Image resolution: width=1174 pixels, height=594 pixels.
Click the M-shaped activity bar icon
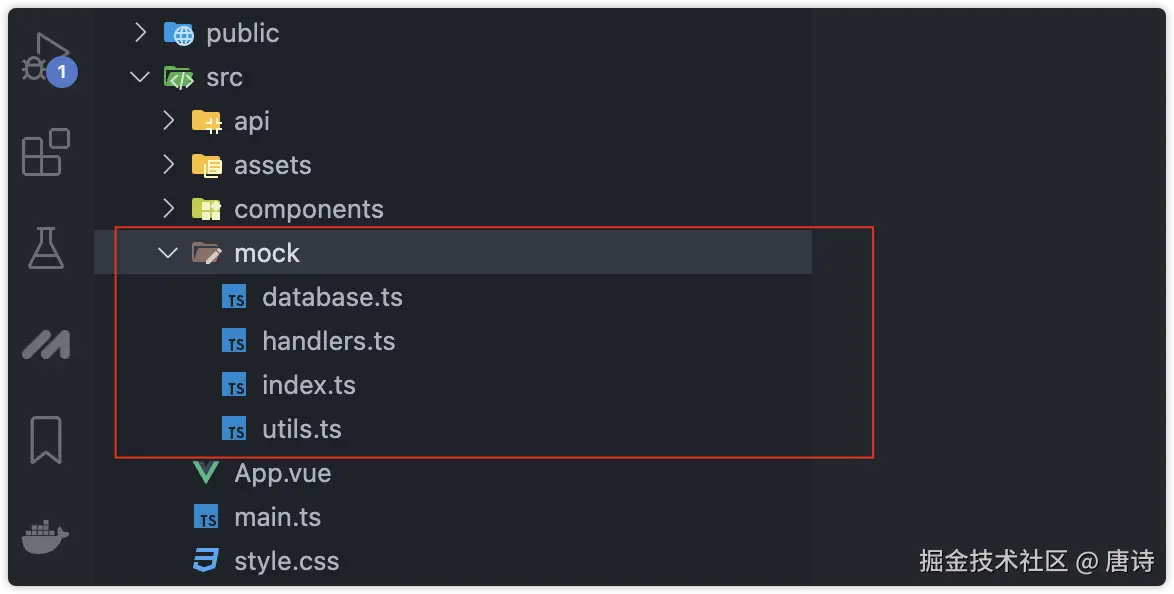46,345
